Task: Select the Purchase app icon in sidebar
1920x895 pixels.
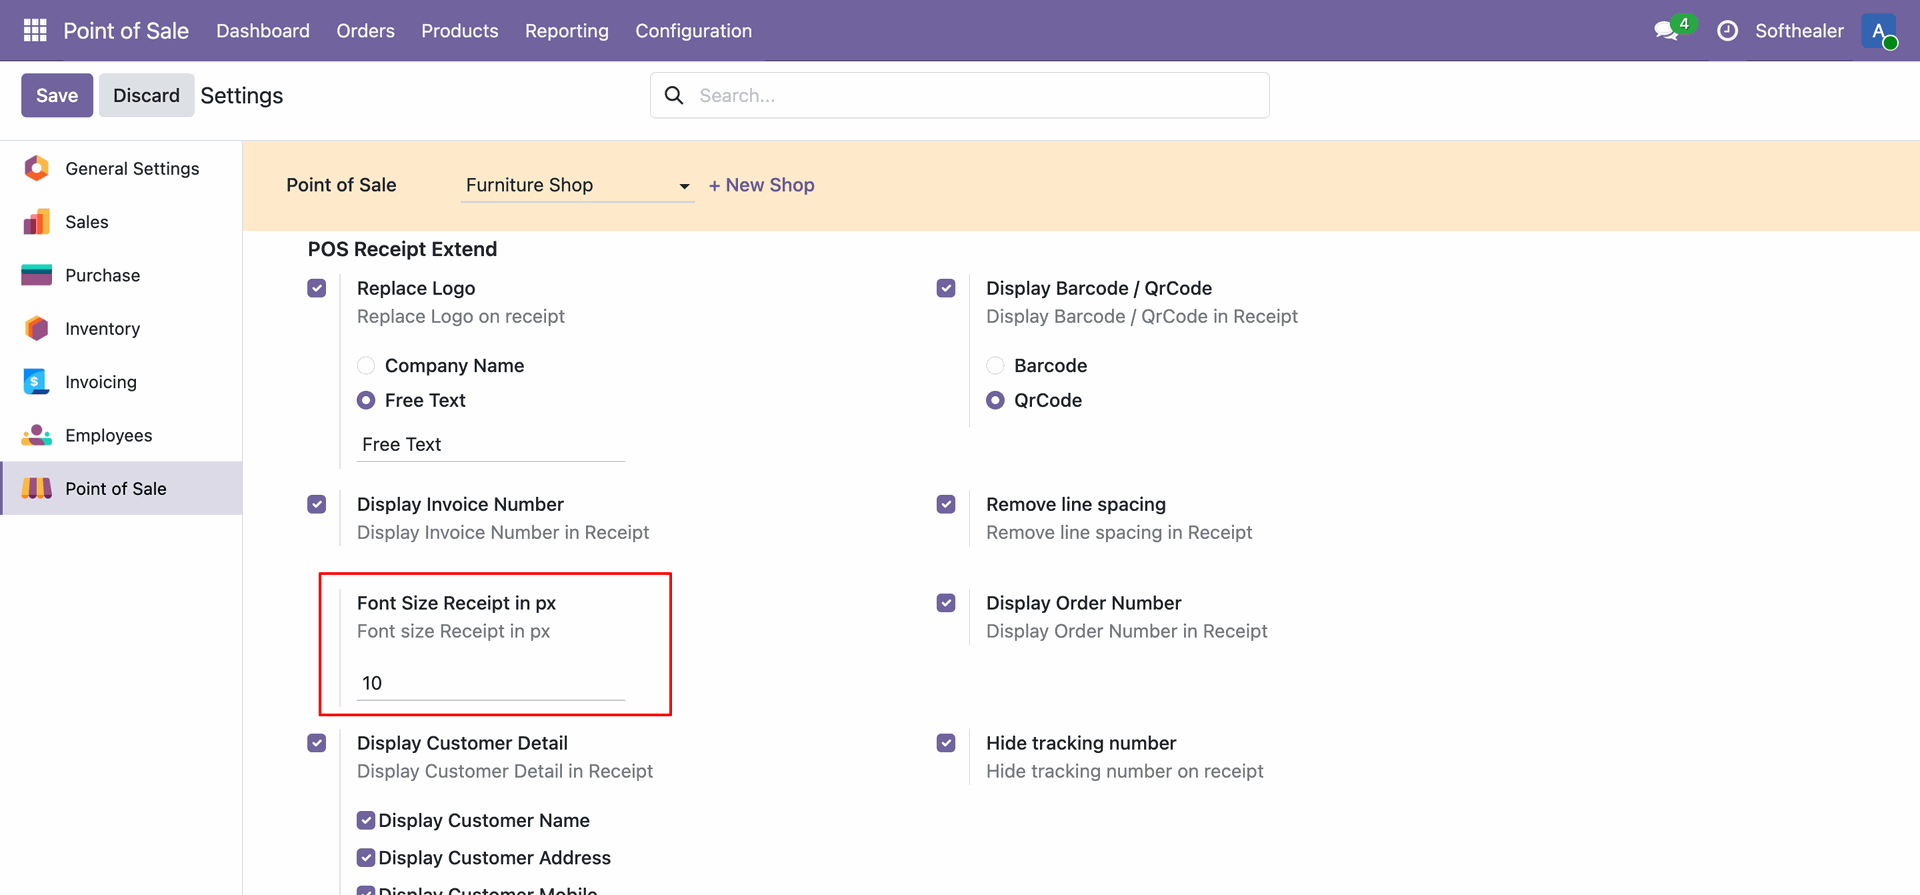Action: click(37, 275)
